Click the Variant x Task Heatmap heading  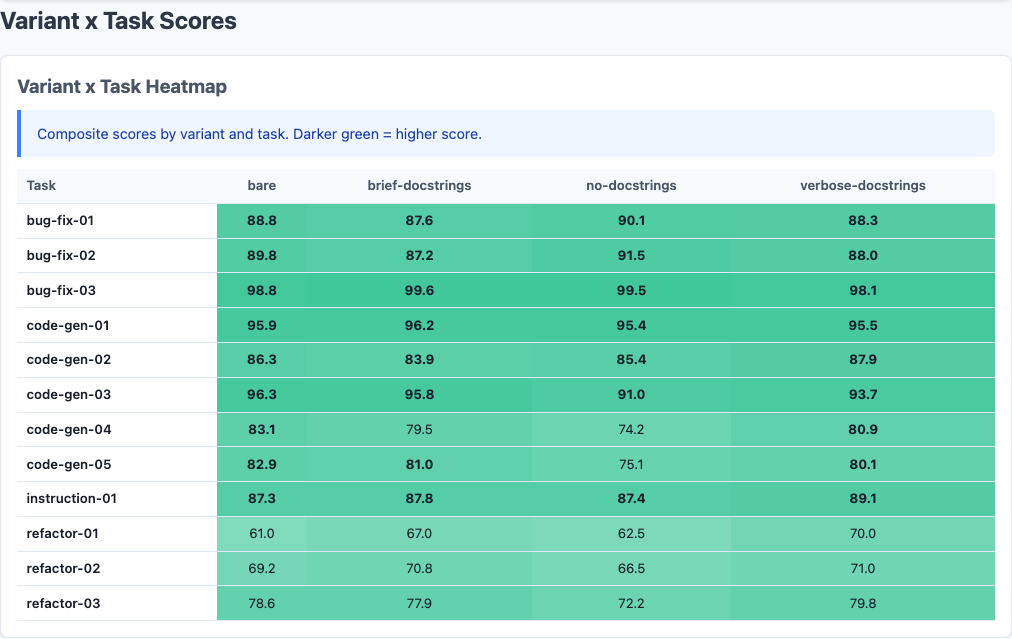click(122, 86)
